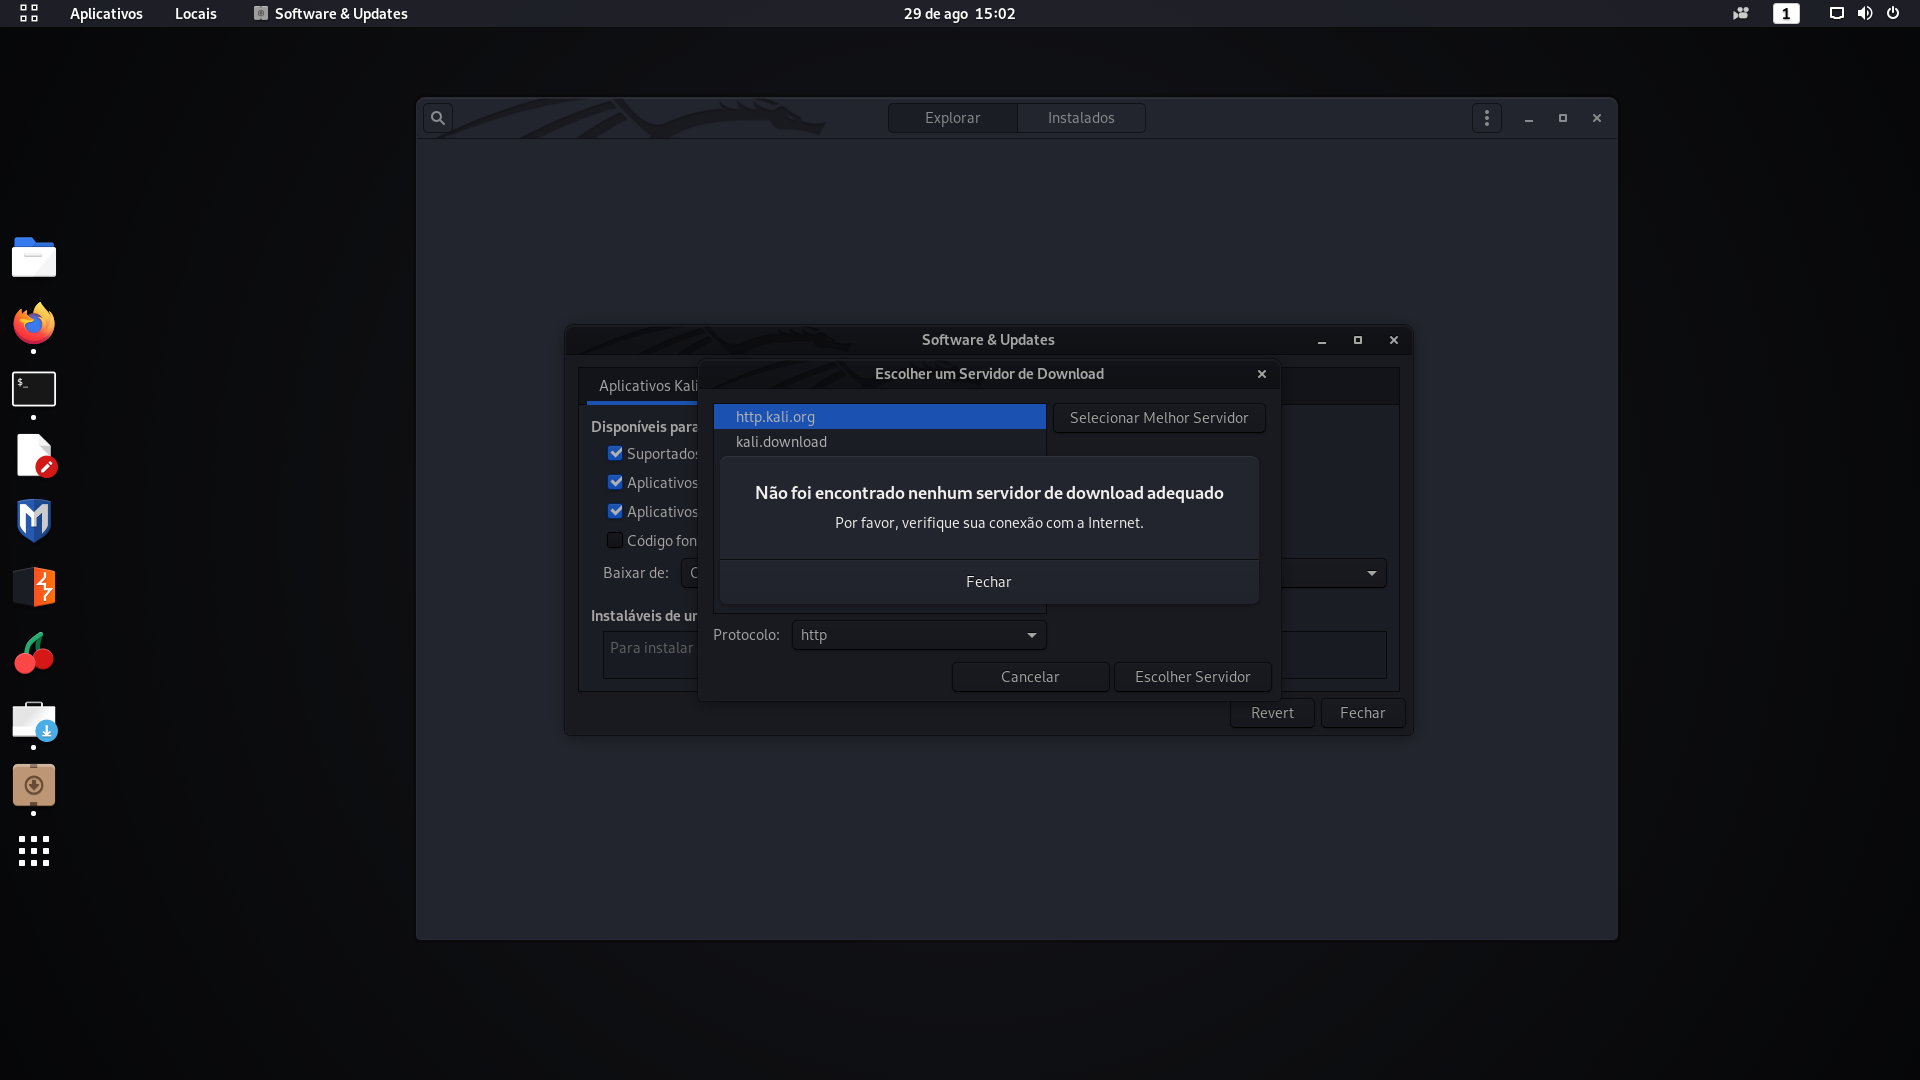Image resolution: width=1920 pixels, height=1080 pixels.
Task: Click the display icon in system tray
Action: pos(1837,13)
